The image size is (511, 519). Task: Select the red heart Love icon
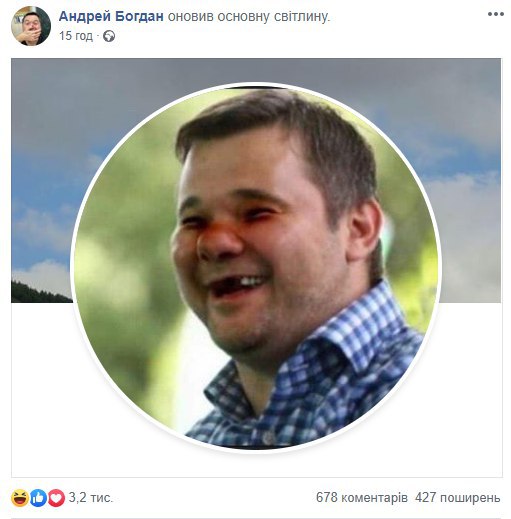tap(56, 498)
